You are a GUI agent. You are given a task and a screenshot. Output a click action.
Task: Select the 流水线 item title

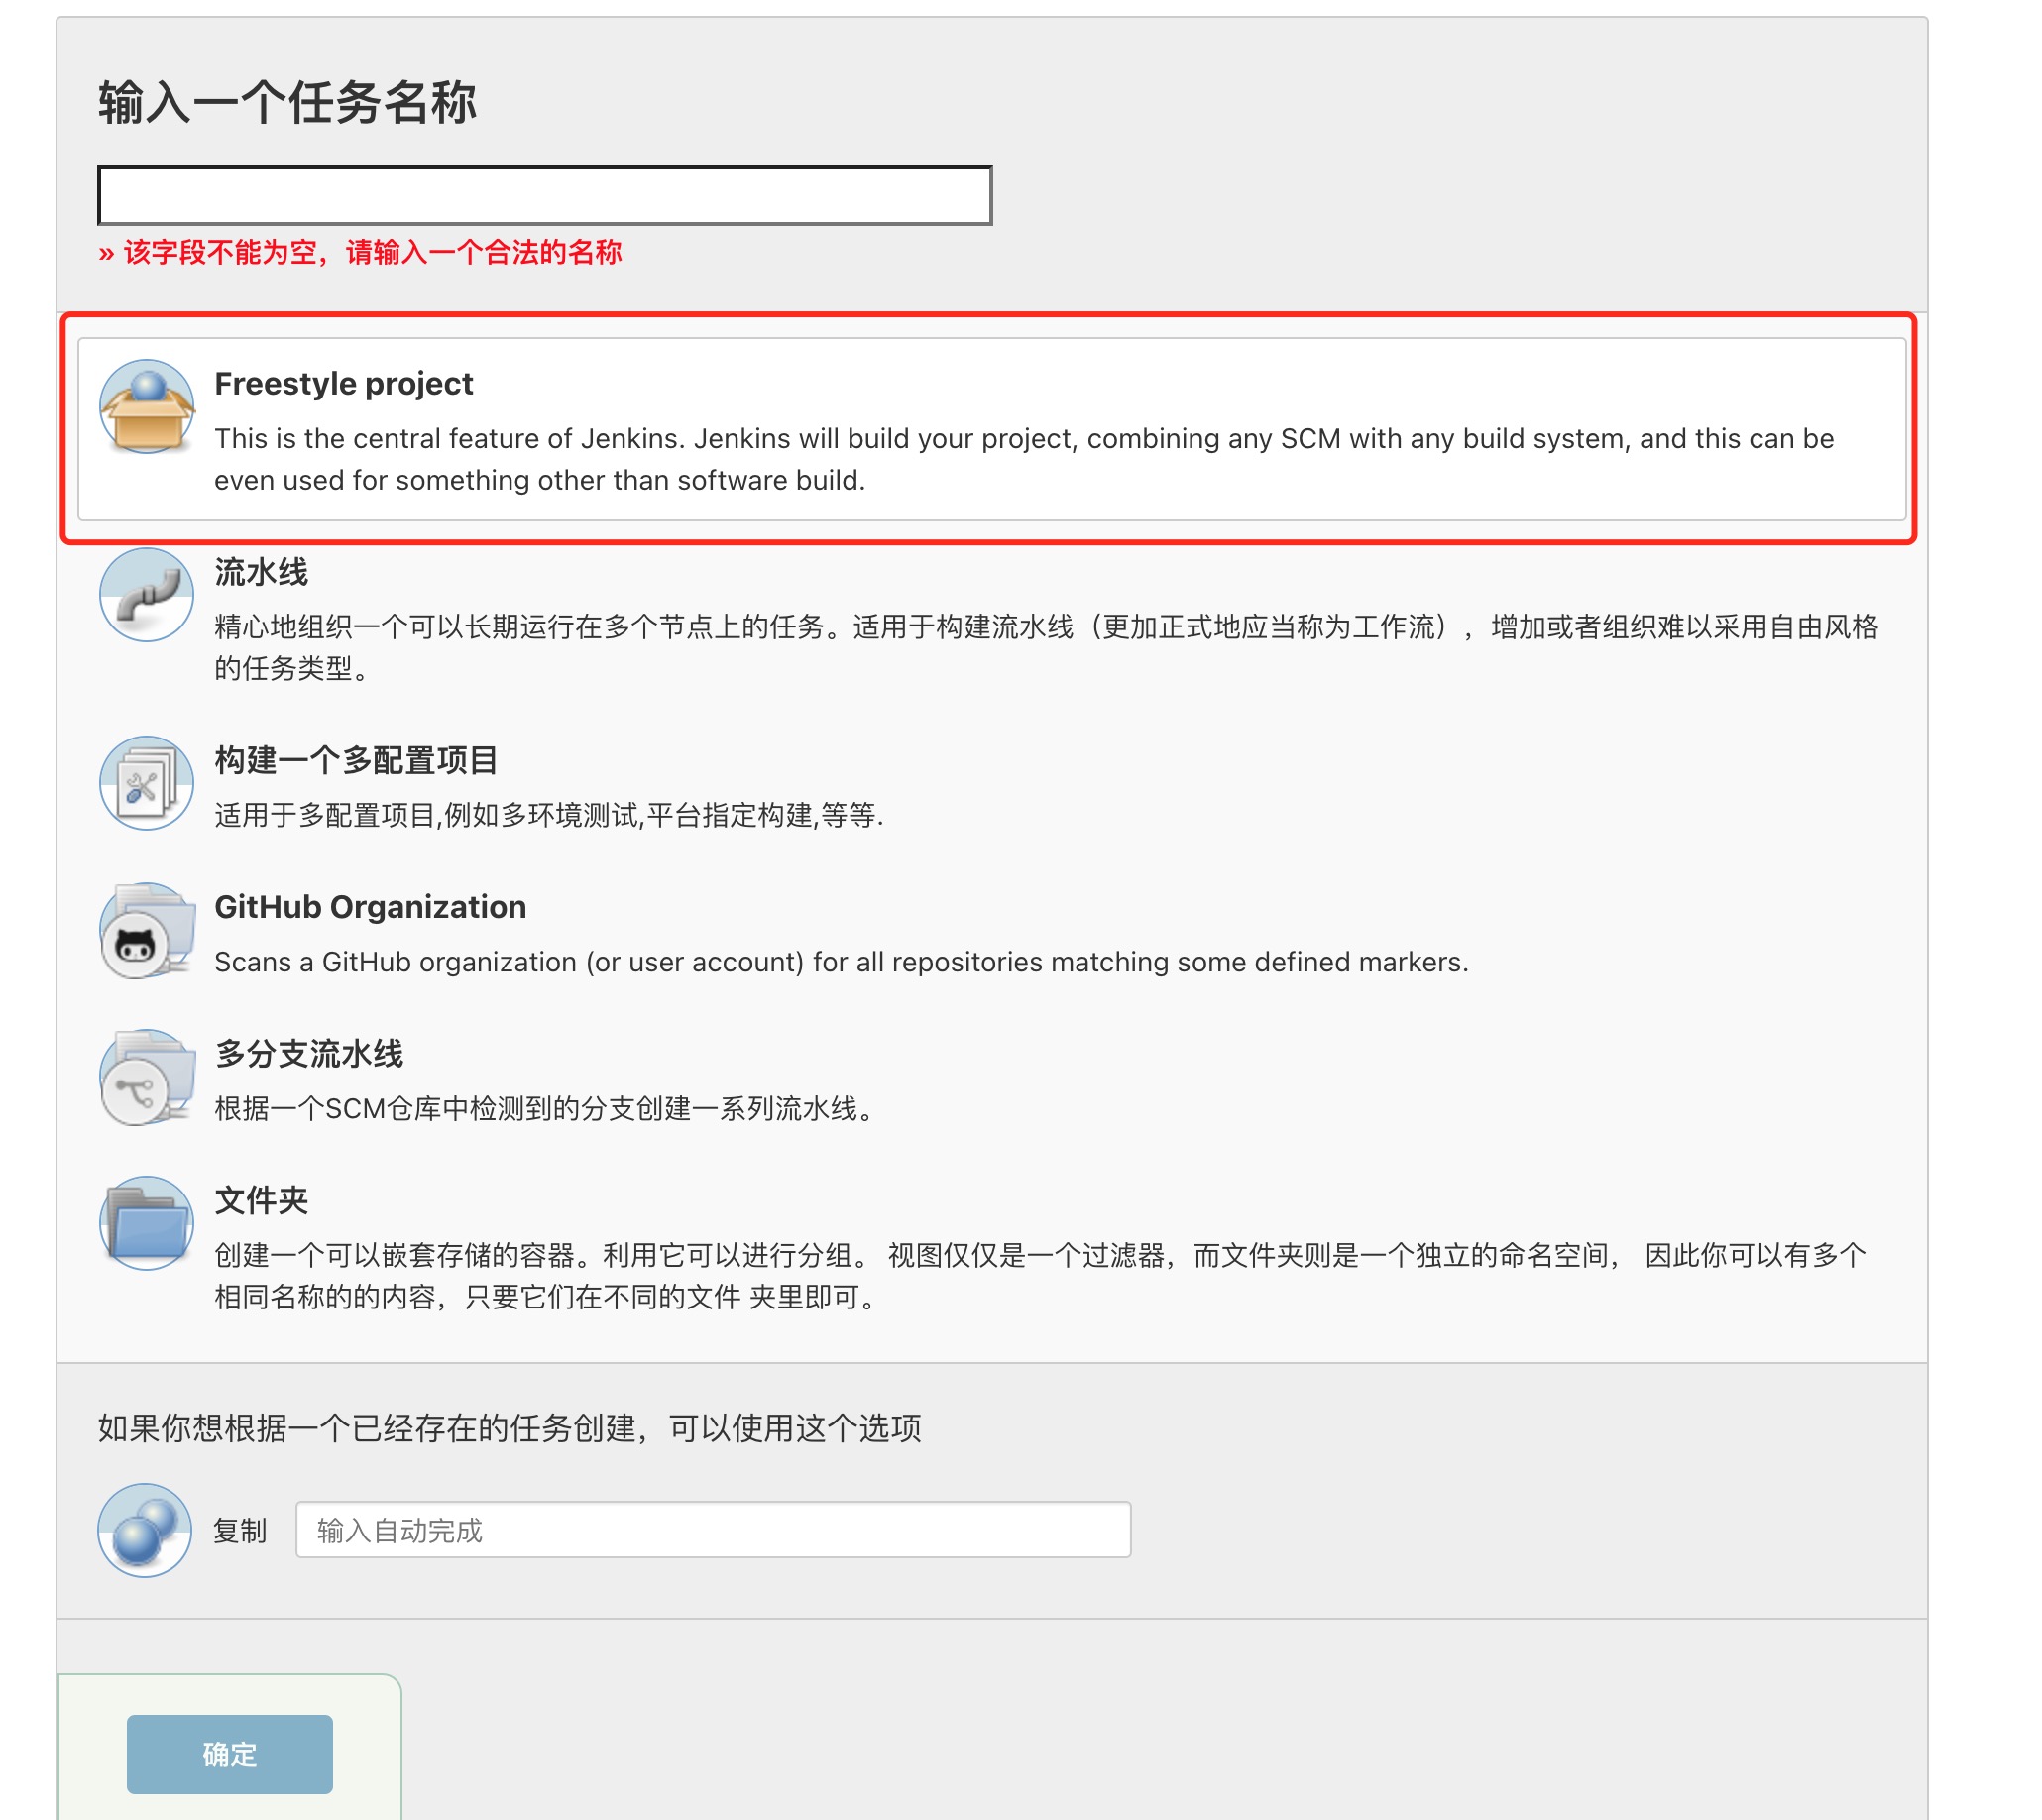[261, 572]
